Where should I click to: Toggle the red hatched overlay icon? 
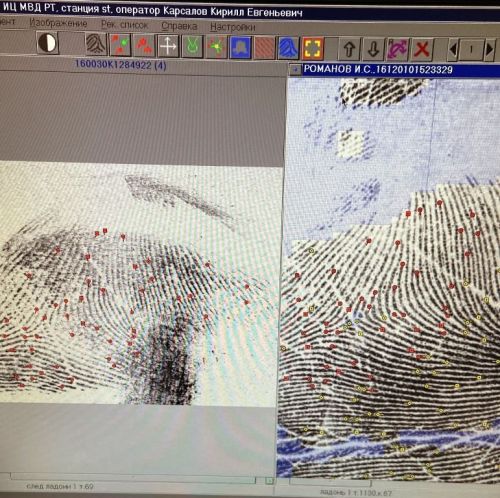[264, 48]
